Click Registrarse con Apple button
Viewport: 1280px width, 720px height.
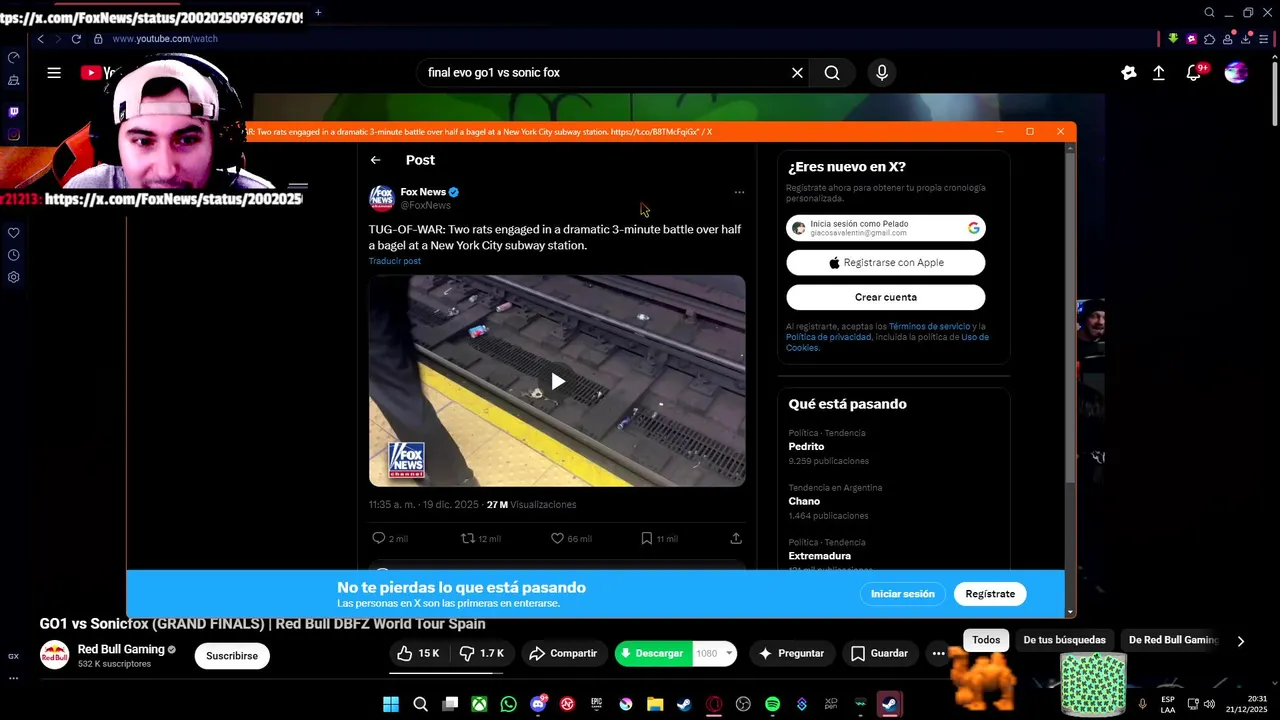pos(885,262)
